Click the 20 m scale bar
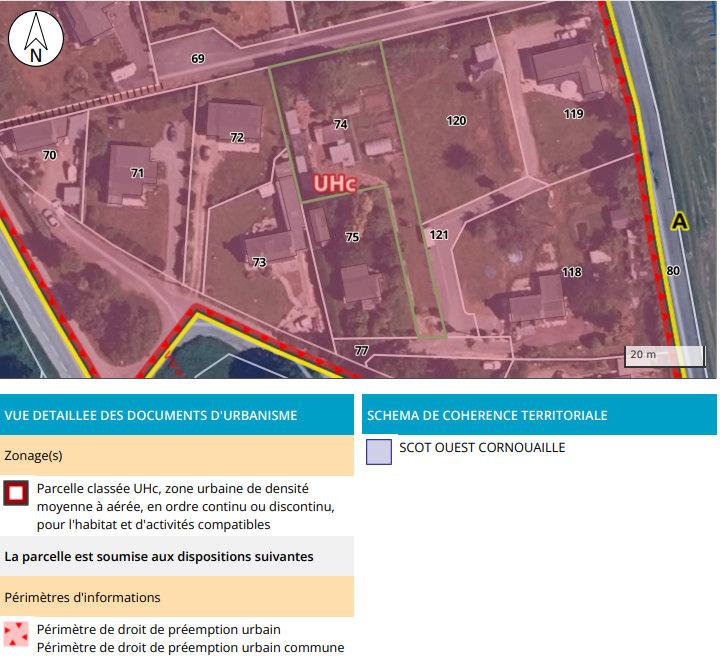720x665 pixels. coord(664,355)
